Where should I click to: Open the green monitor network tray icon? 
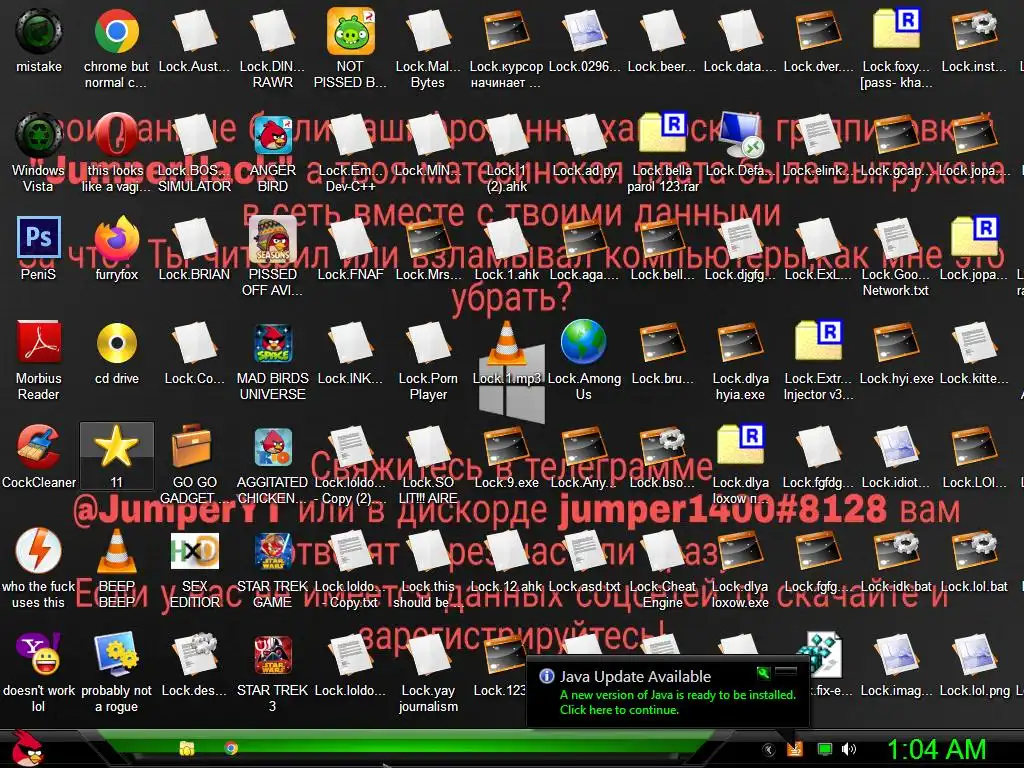[825, 749]
